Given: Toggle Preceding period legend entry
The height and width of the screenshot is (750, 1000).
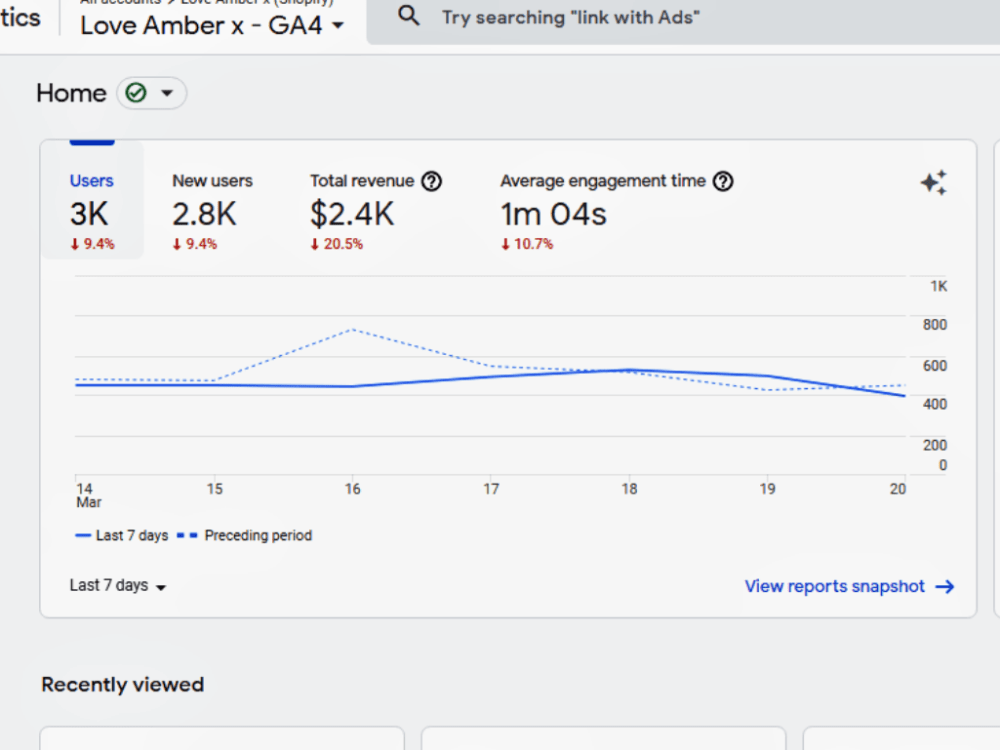Looking at the screenshot, I should [244, 536].
